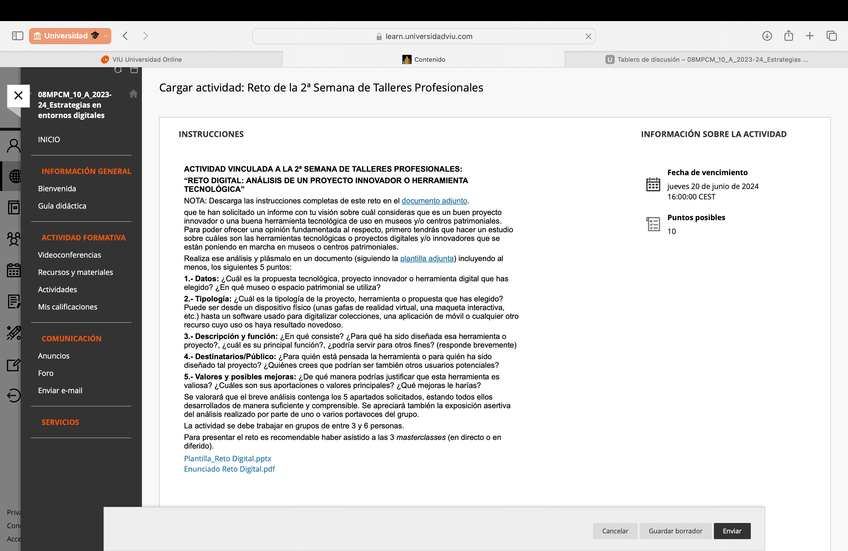Image resolution: width=848 pixels, height=551 pixels.
Task: Click the learn.universidadviu.com address bar
Action: pos(424,36)
